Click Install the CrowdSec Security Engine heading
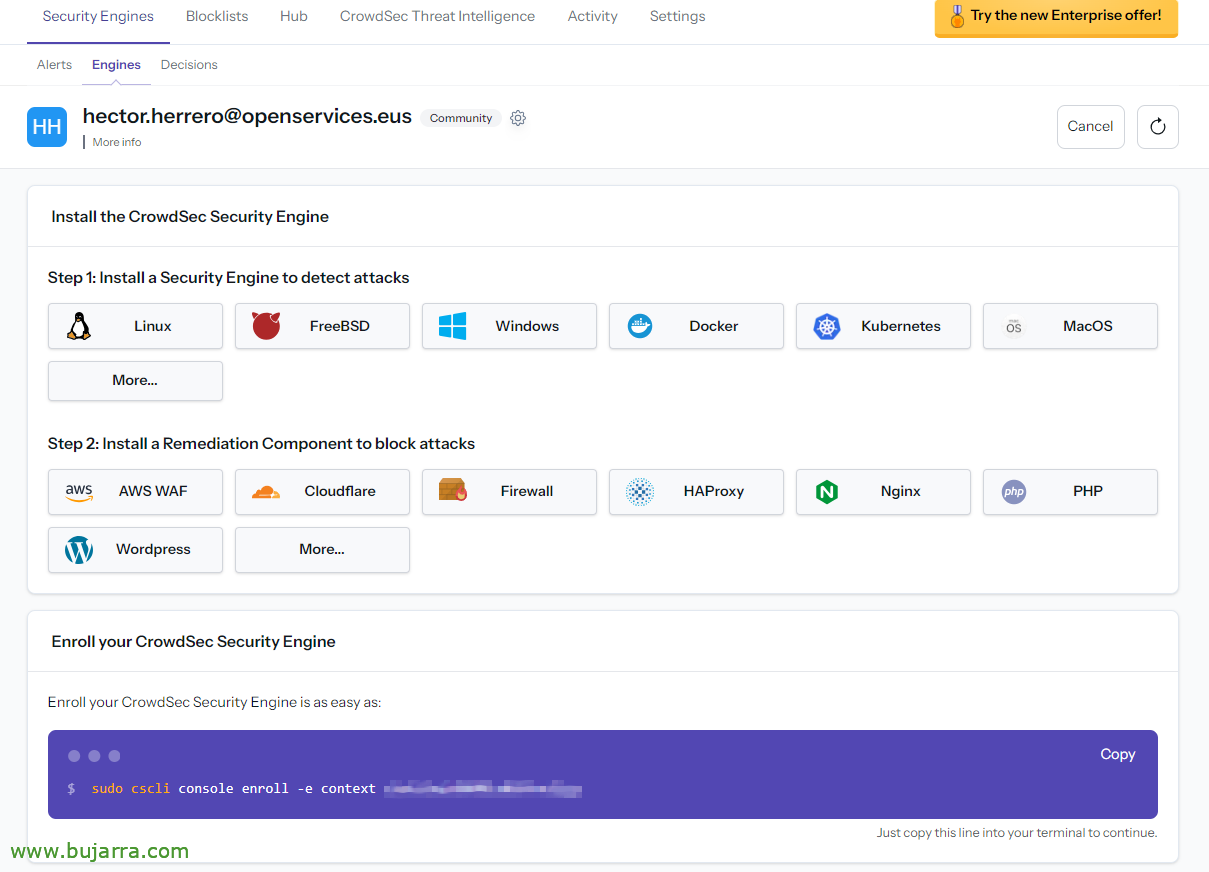 pyautogui.click(x=190, y=216)
